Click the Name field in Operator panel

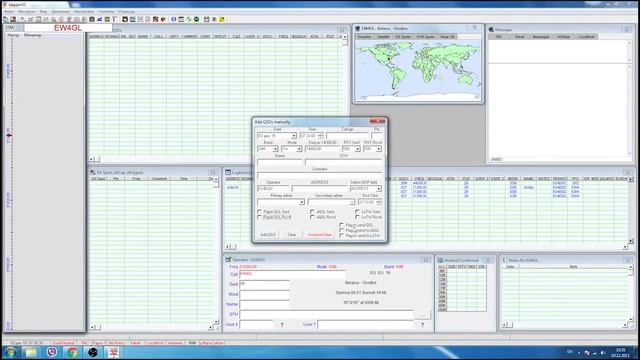264,304
